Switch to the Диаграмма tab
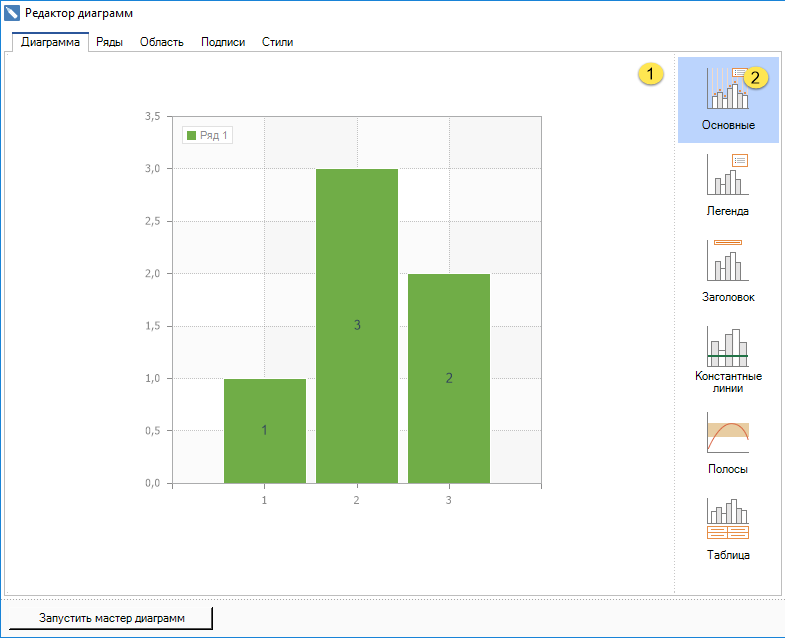The height and width of the screenshot is (638, 785). click(50, 42)
